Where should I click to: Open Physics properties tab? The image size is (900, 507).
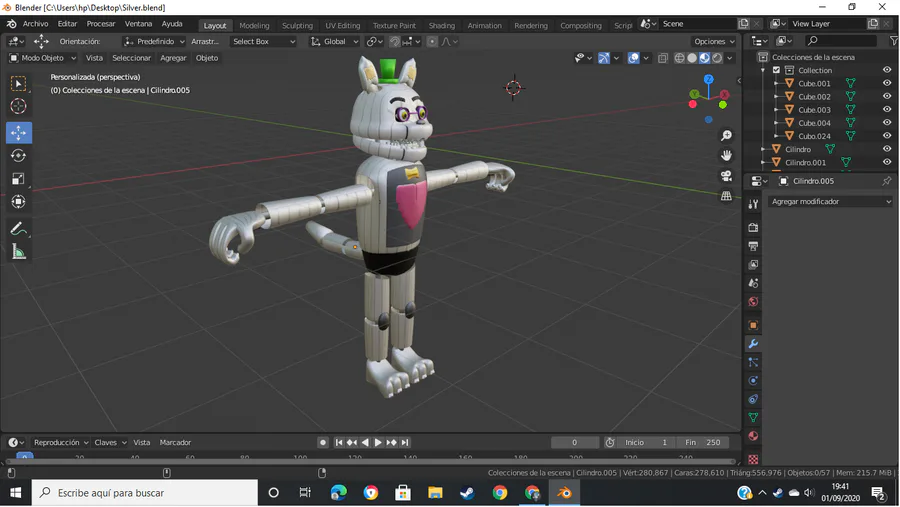pyautogui.click(x=753, y=381)
